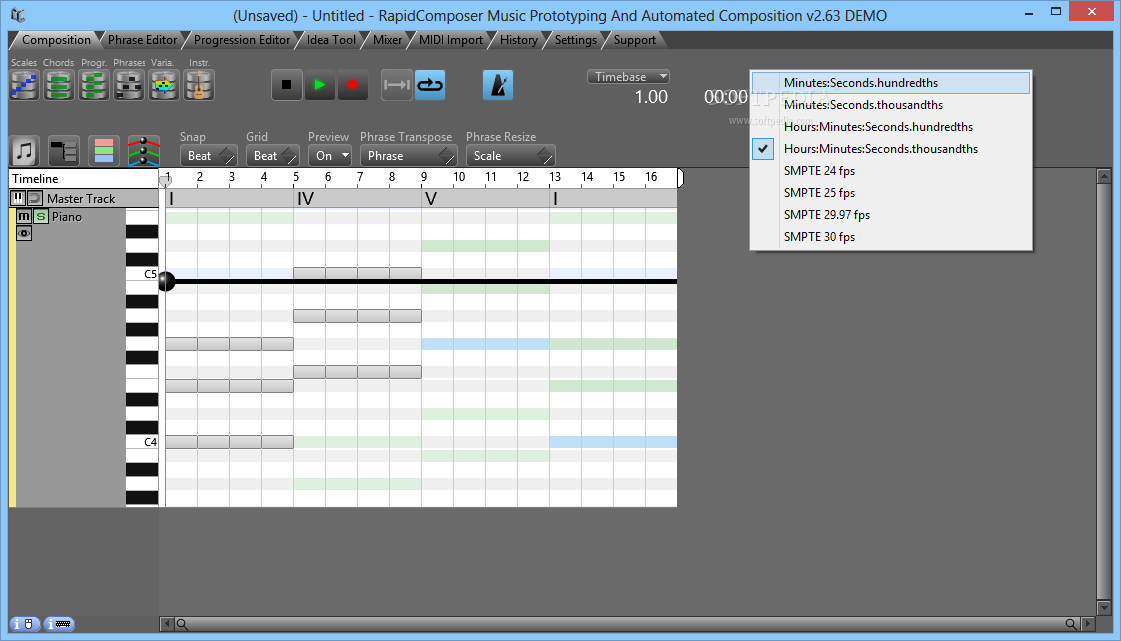Open the Phrases database icon

129,86
